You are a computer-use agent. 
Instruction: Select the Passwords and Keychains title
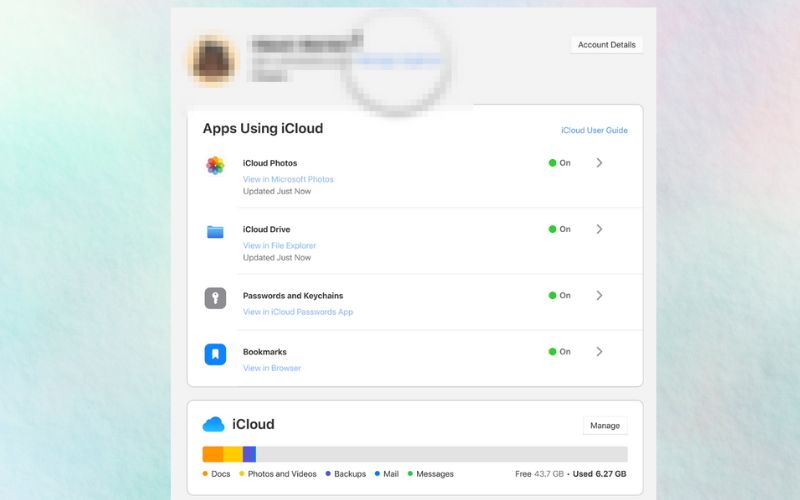[293, 296]
